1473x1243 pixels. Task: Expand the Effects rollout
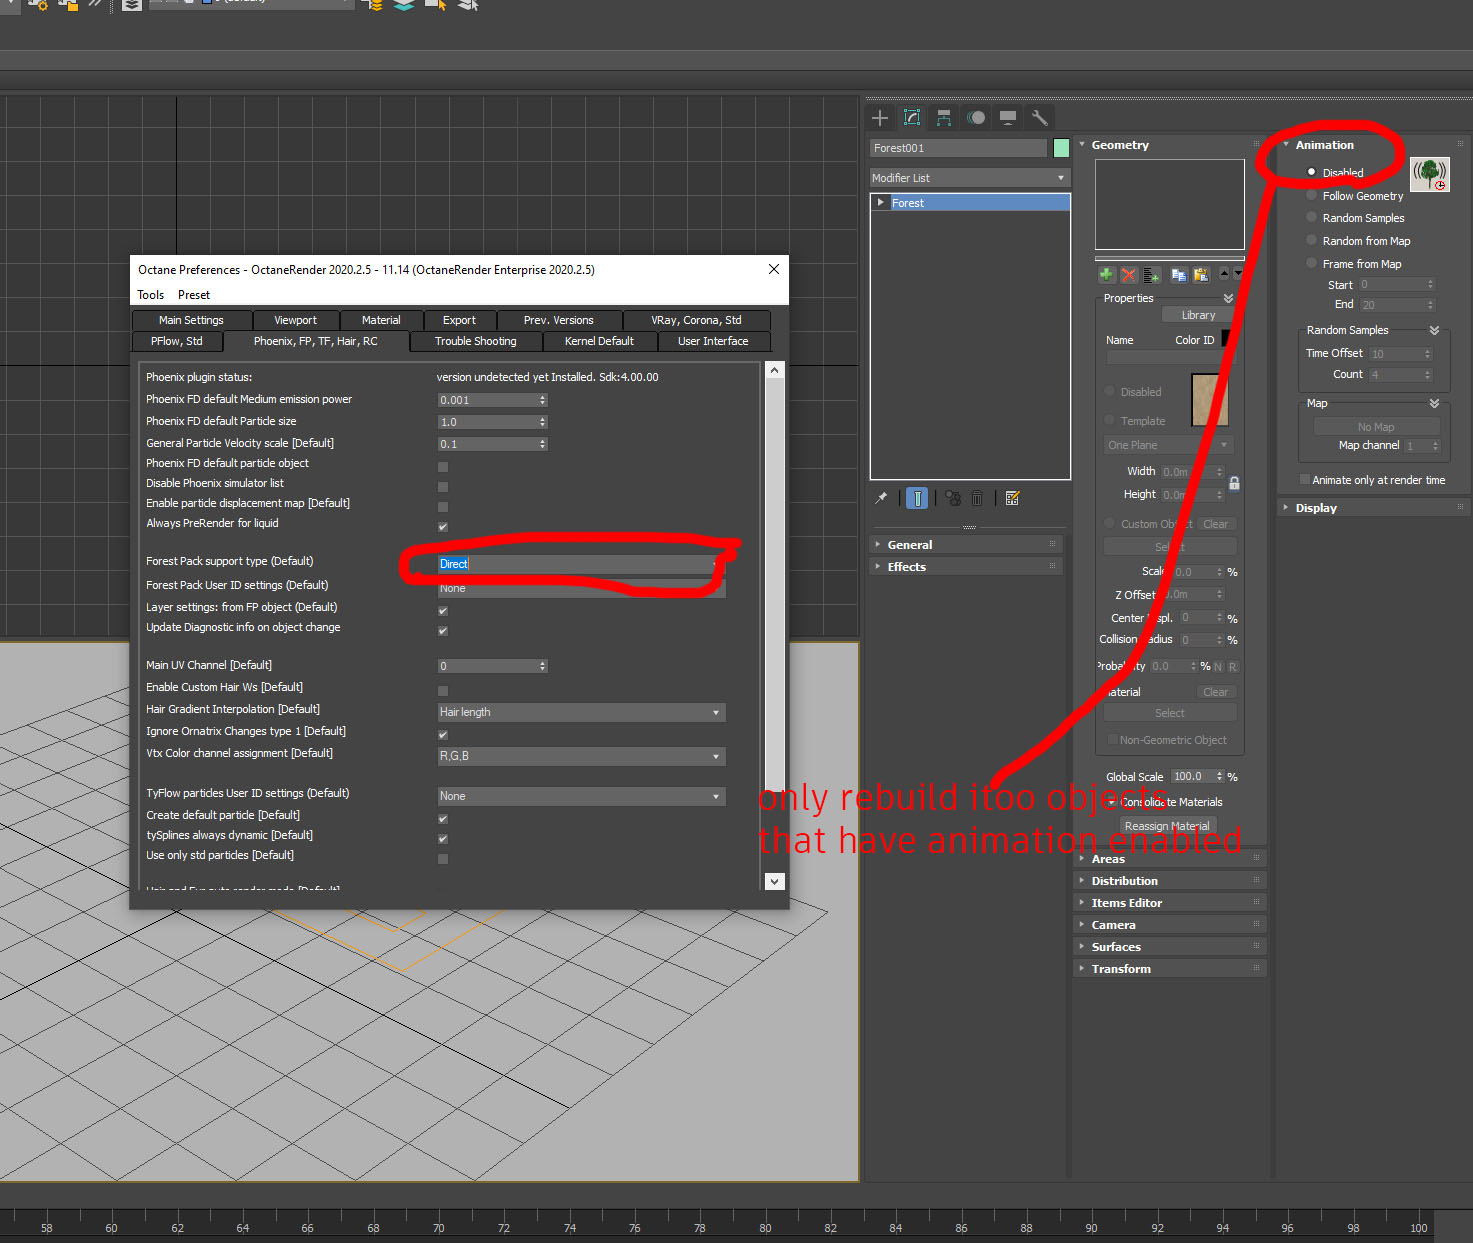(965, 567)
